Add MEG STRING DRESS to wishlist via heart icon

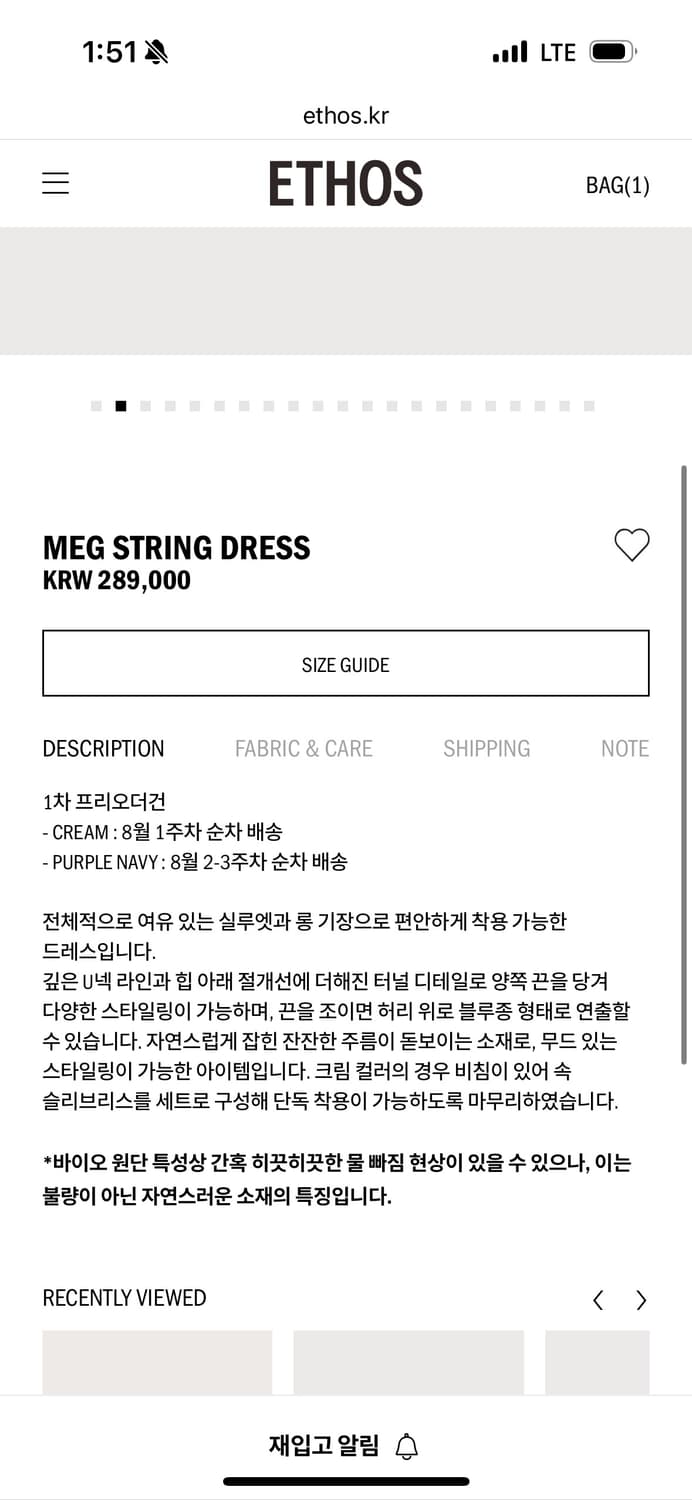click(631, 545)
